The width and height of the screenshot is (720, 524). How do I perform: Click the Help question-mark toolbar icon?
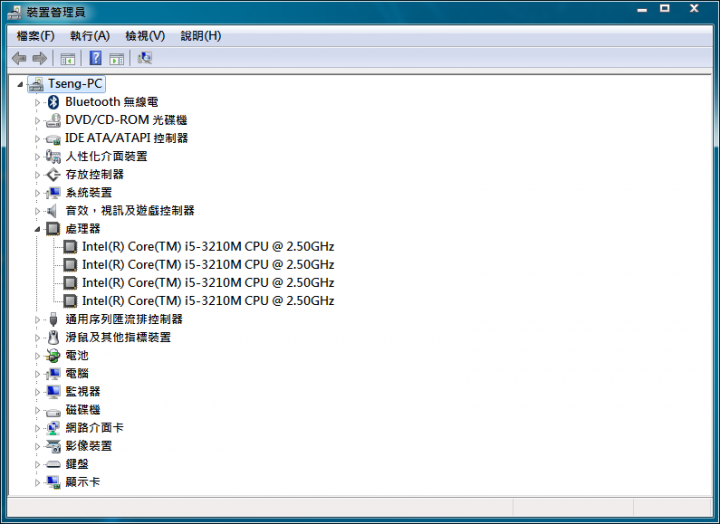96,58
